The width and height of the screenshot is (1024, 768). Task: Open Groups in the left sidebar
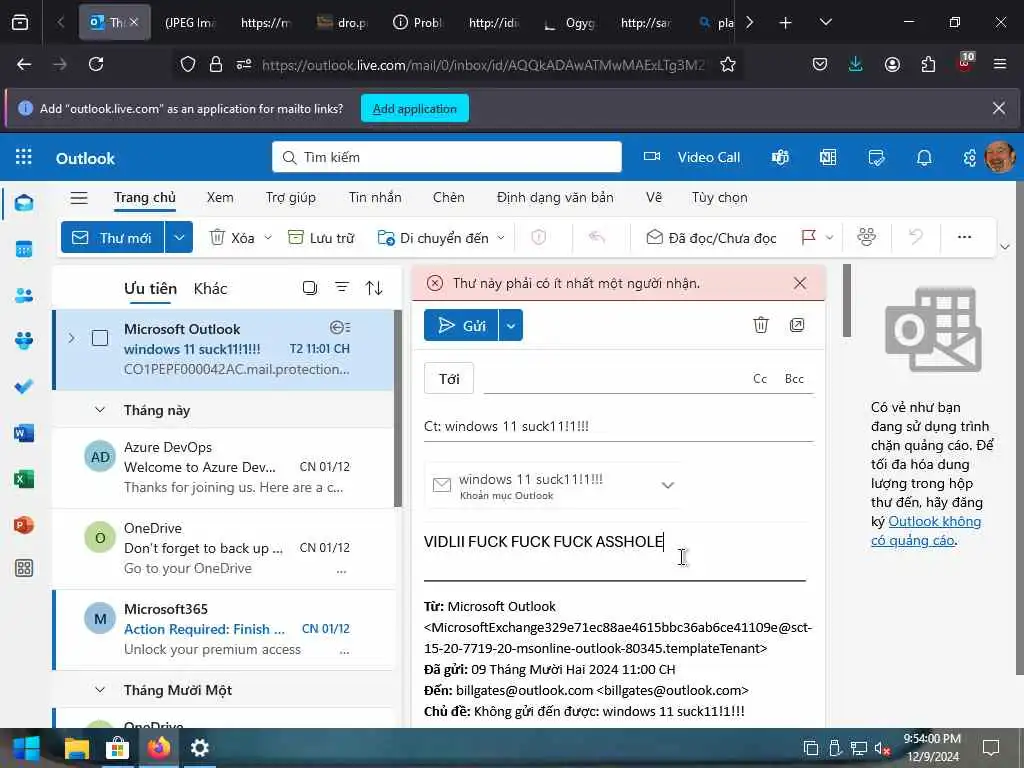coord(24,340)
